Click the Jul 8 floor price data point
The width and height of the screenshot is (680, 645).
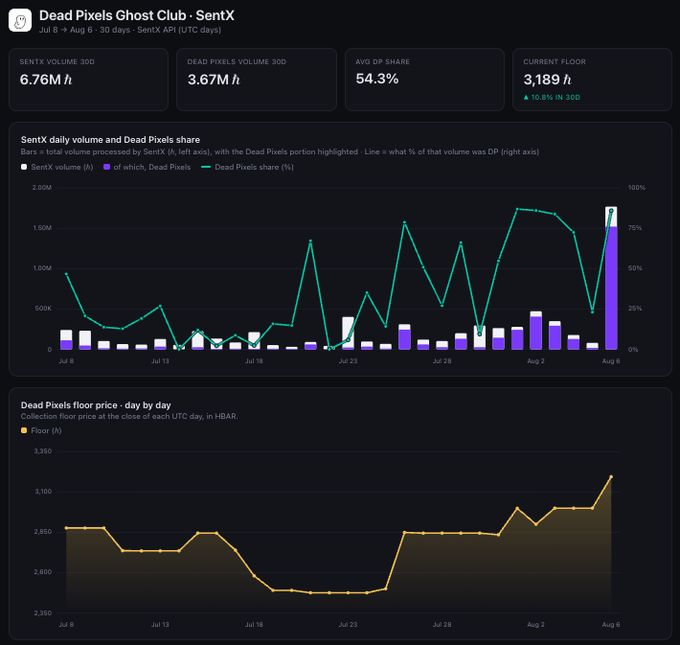pyautogui.click(x=66, y=528)
